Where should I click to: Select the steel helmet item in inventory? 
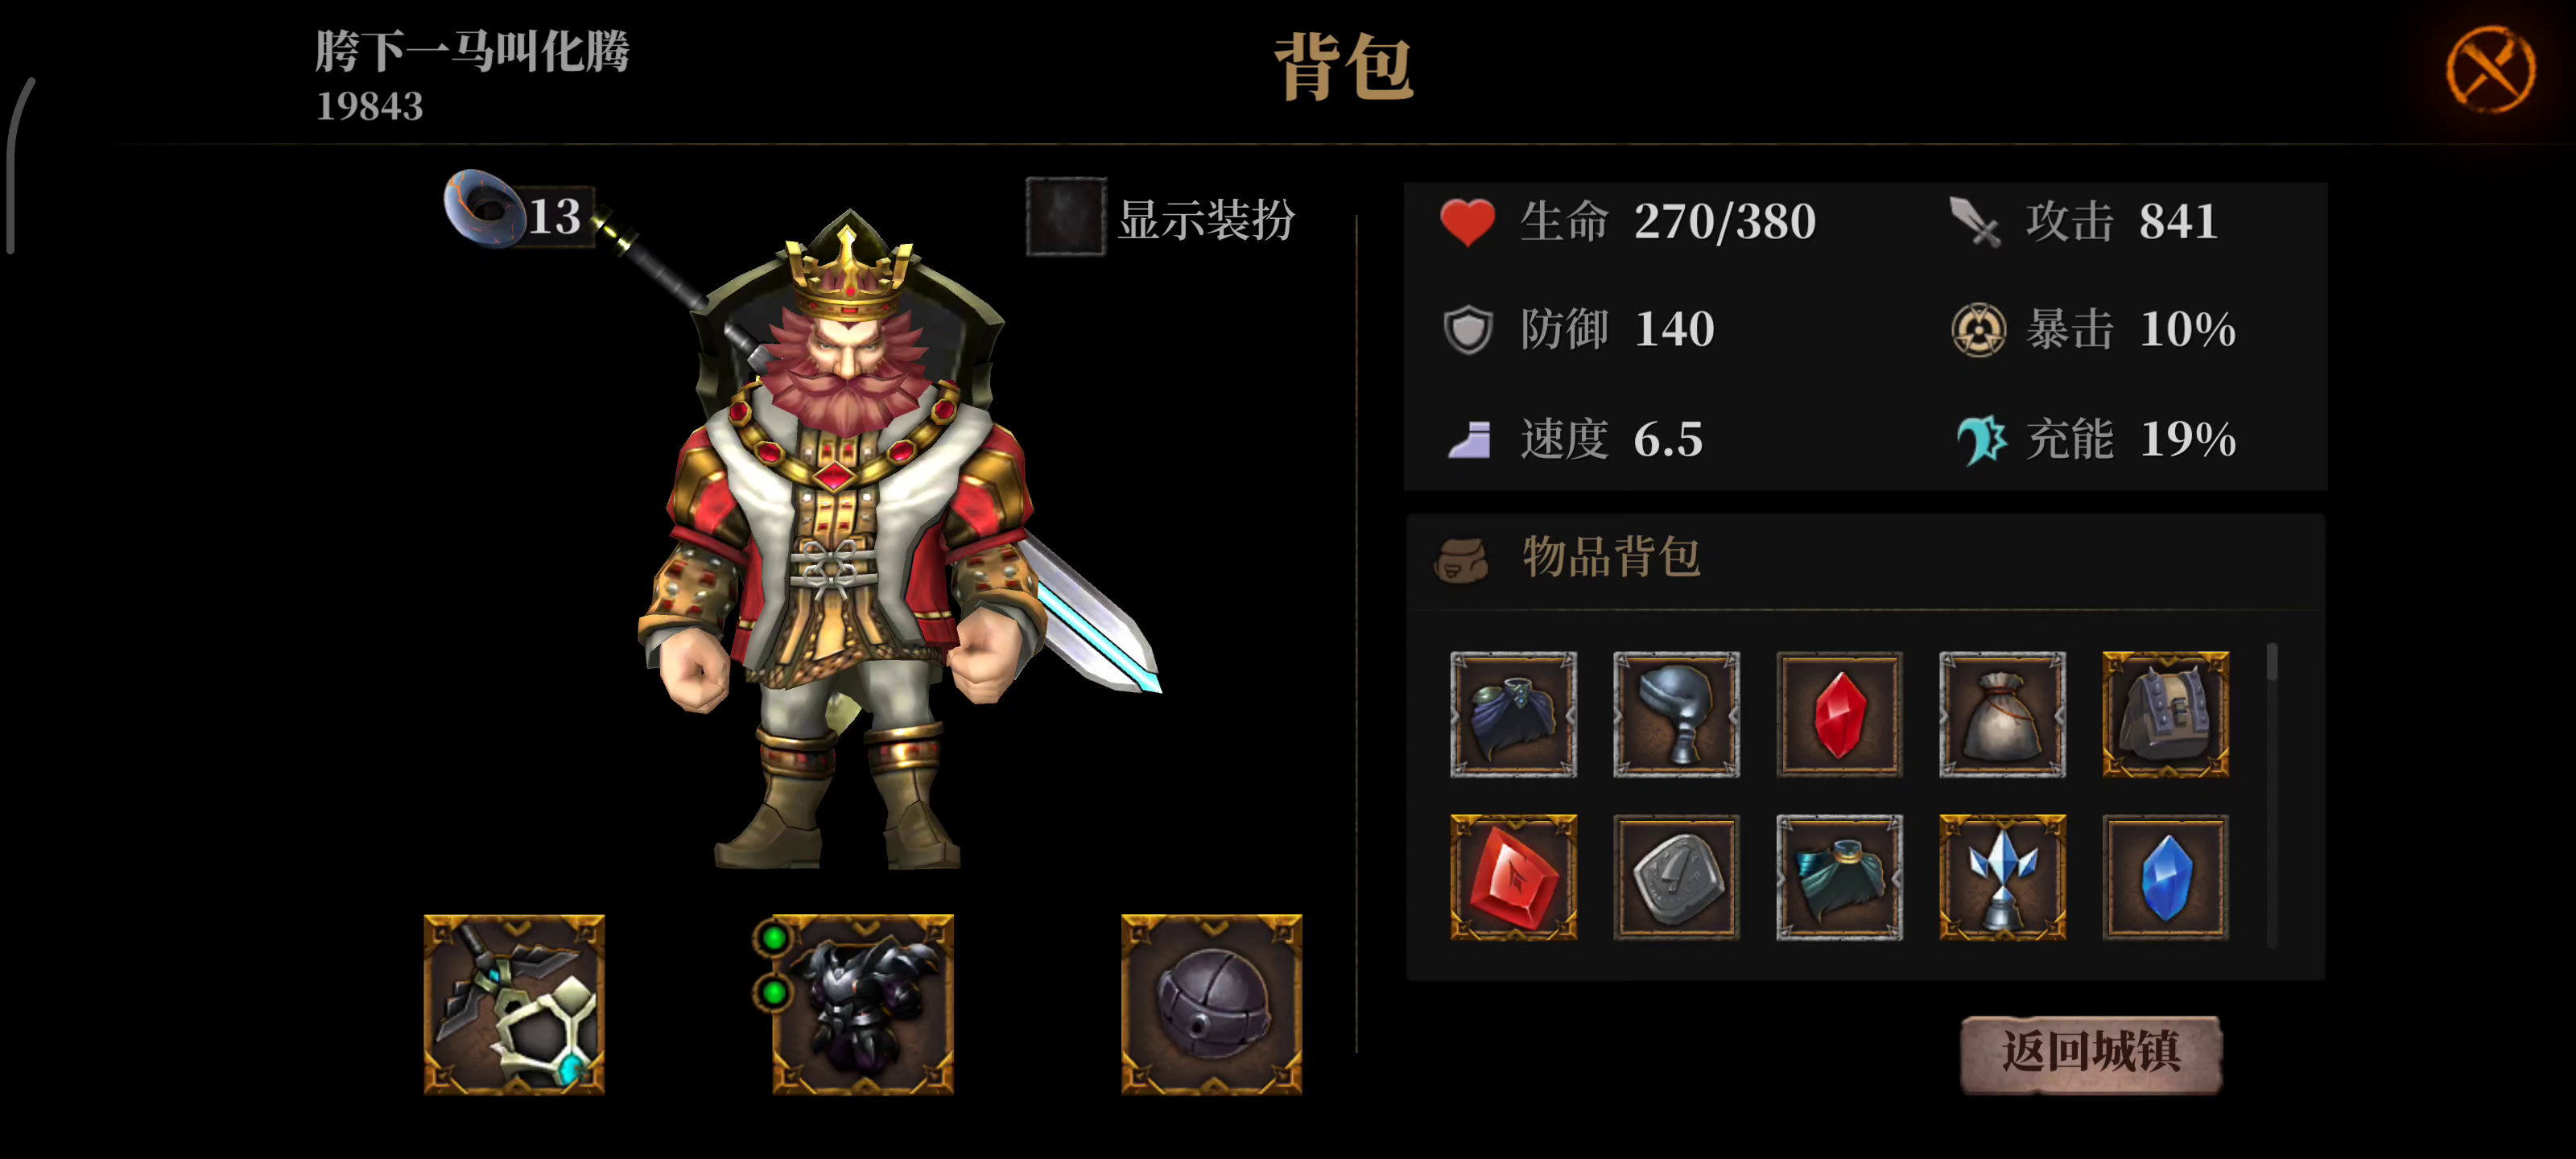tap(1676, 714)
